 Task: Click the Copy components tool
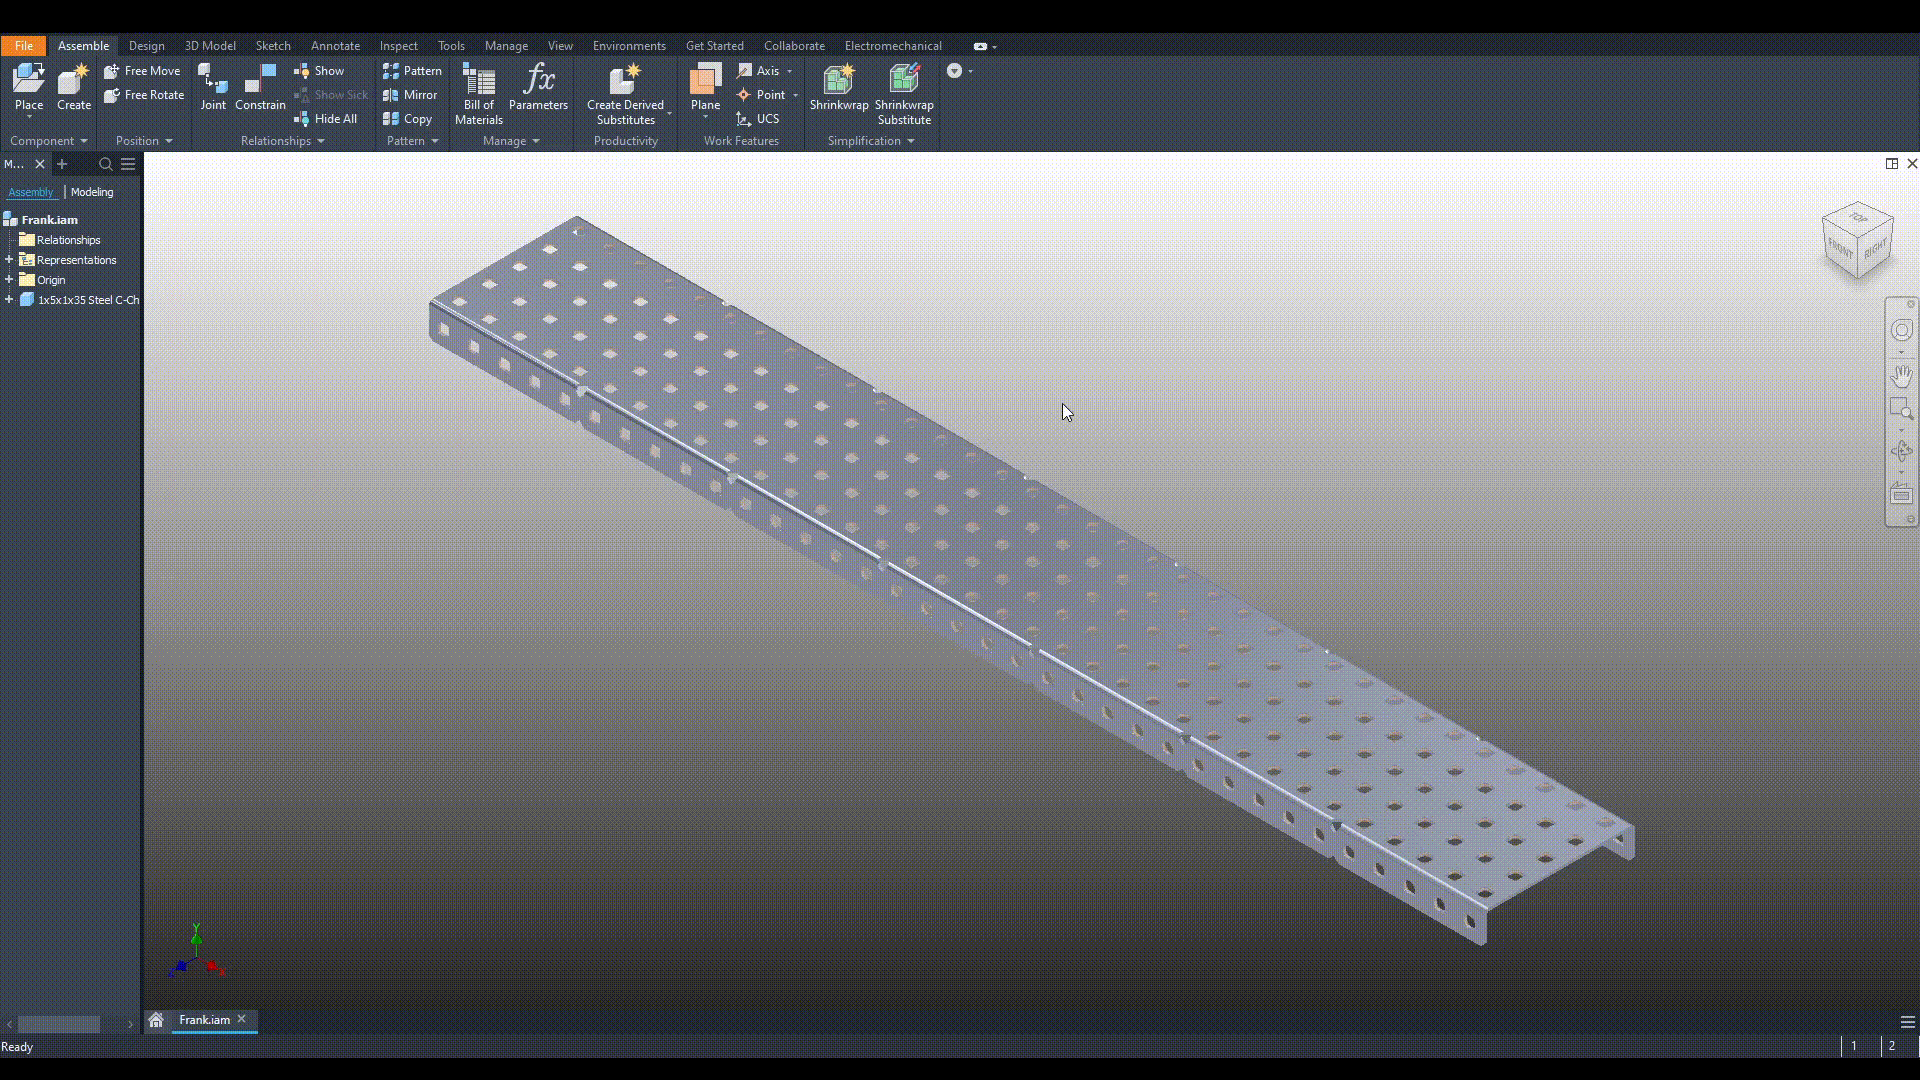tap(407, 119)
